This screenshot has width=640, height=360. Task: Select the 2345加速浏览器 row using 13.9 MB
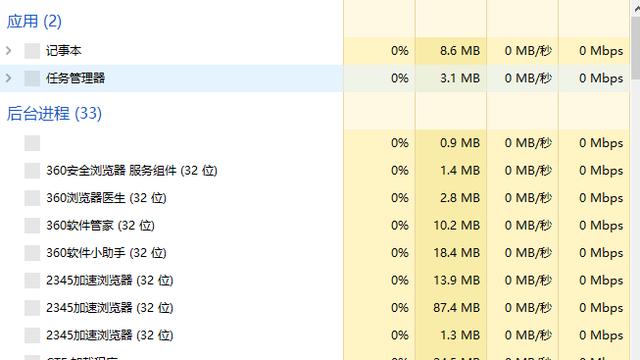pyautogui.click(x=109, y=280)
